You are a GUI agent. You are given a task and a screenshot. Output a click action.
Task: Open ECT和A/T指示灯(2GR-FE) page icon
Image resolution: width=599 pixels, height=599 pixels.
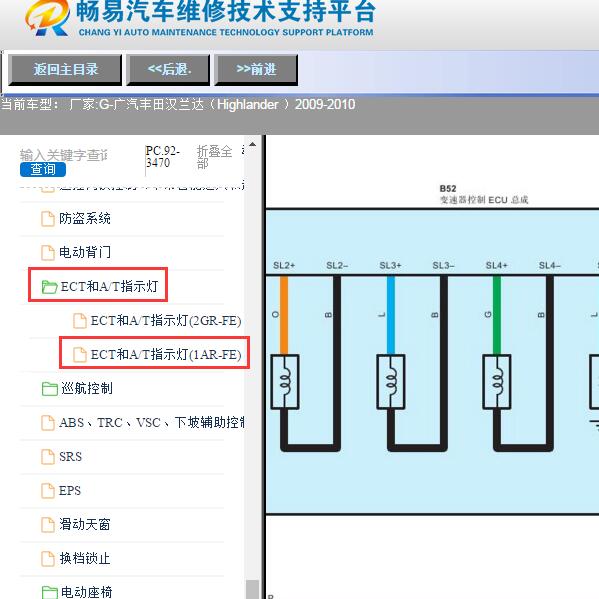[79, 321]
